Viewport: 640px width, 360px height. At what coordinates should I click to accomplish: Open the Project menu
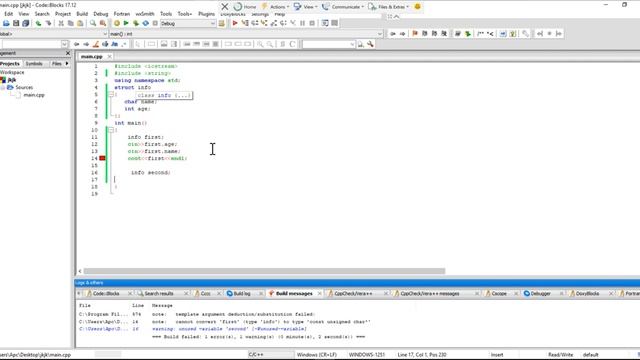pos(63,14)
